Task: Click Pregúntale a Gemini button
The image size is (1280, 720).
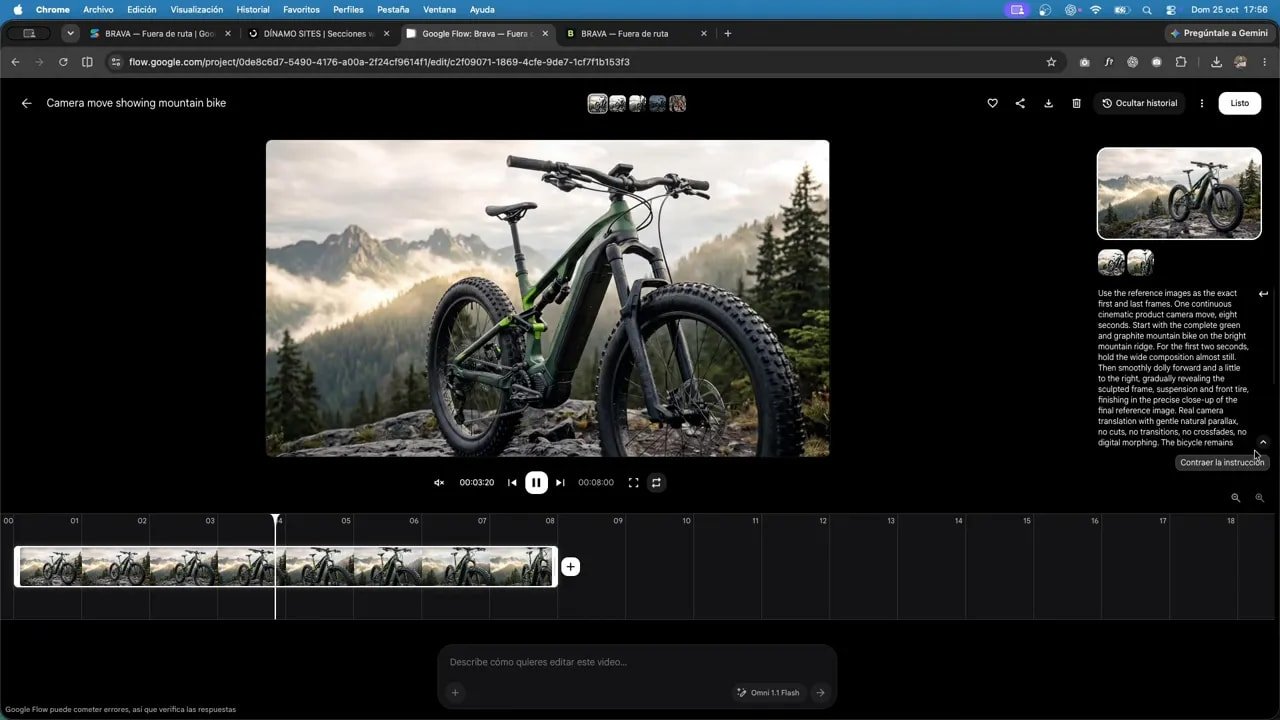Action: pyautogui.click(x=1218, y=33)
